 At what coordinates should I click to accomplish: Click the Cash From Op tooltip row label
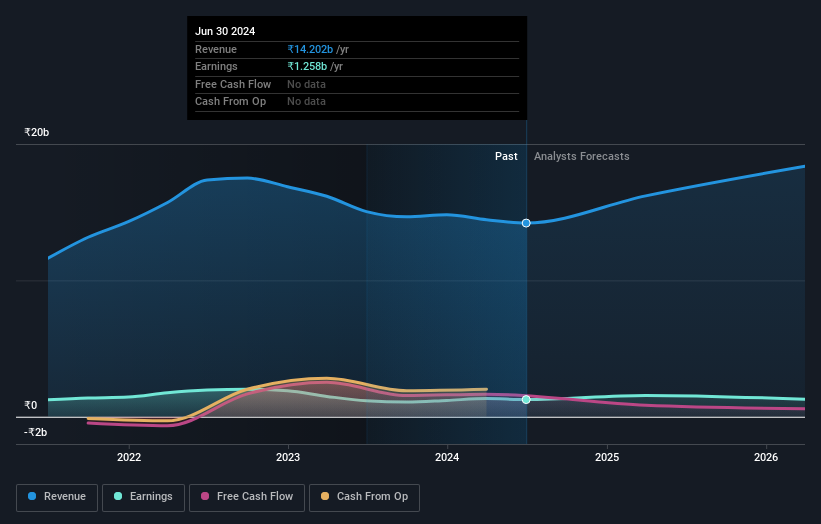[230, 102]
